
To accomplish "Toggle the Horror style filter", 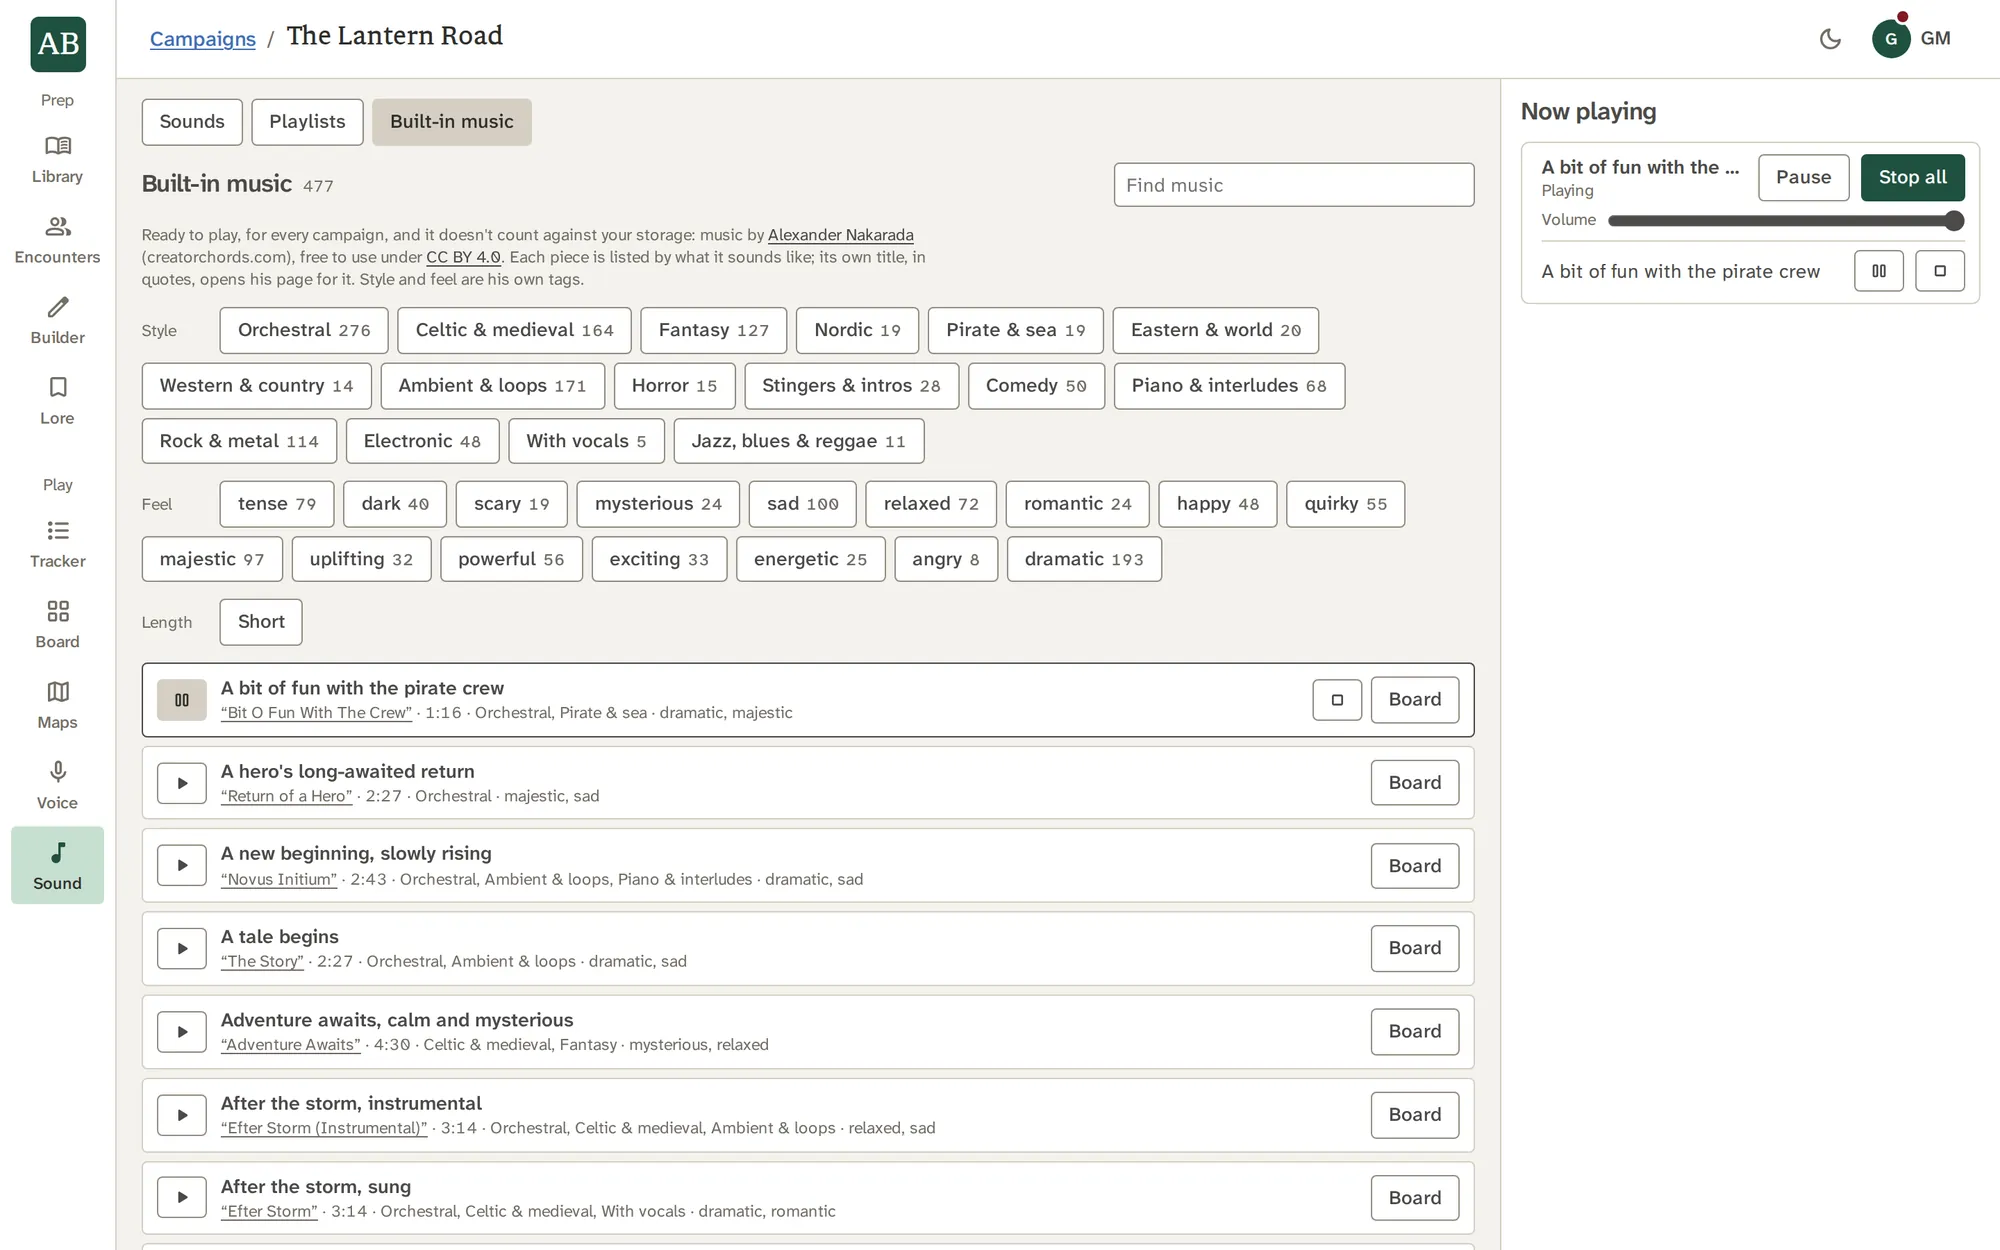I will pyautogui.click(x=674, y=386).
